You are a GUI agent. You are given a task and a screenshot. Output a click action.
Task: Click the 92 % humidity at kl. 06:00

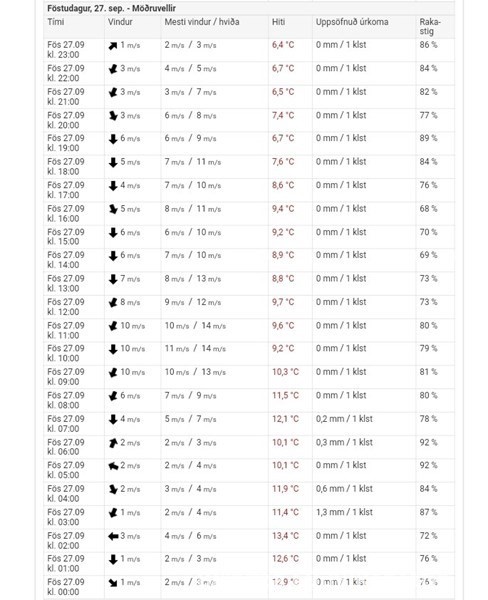pyautogui.click(x=428, y=442)
